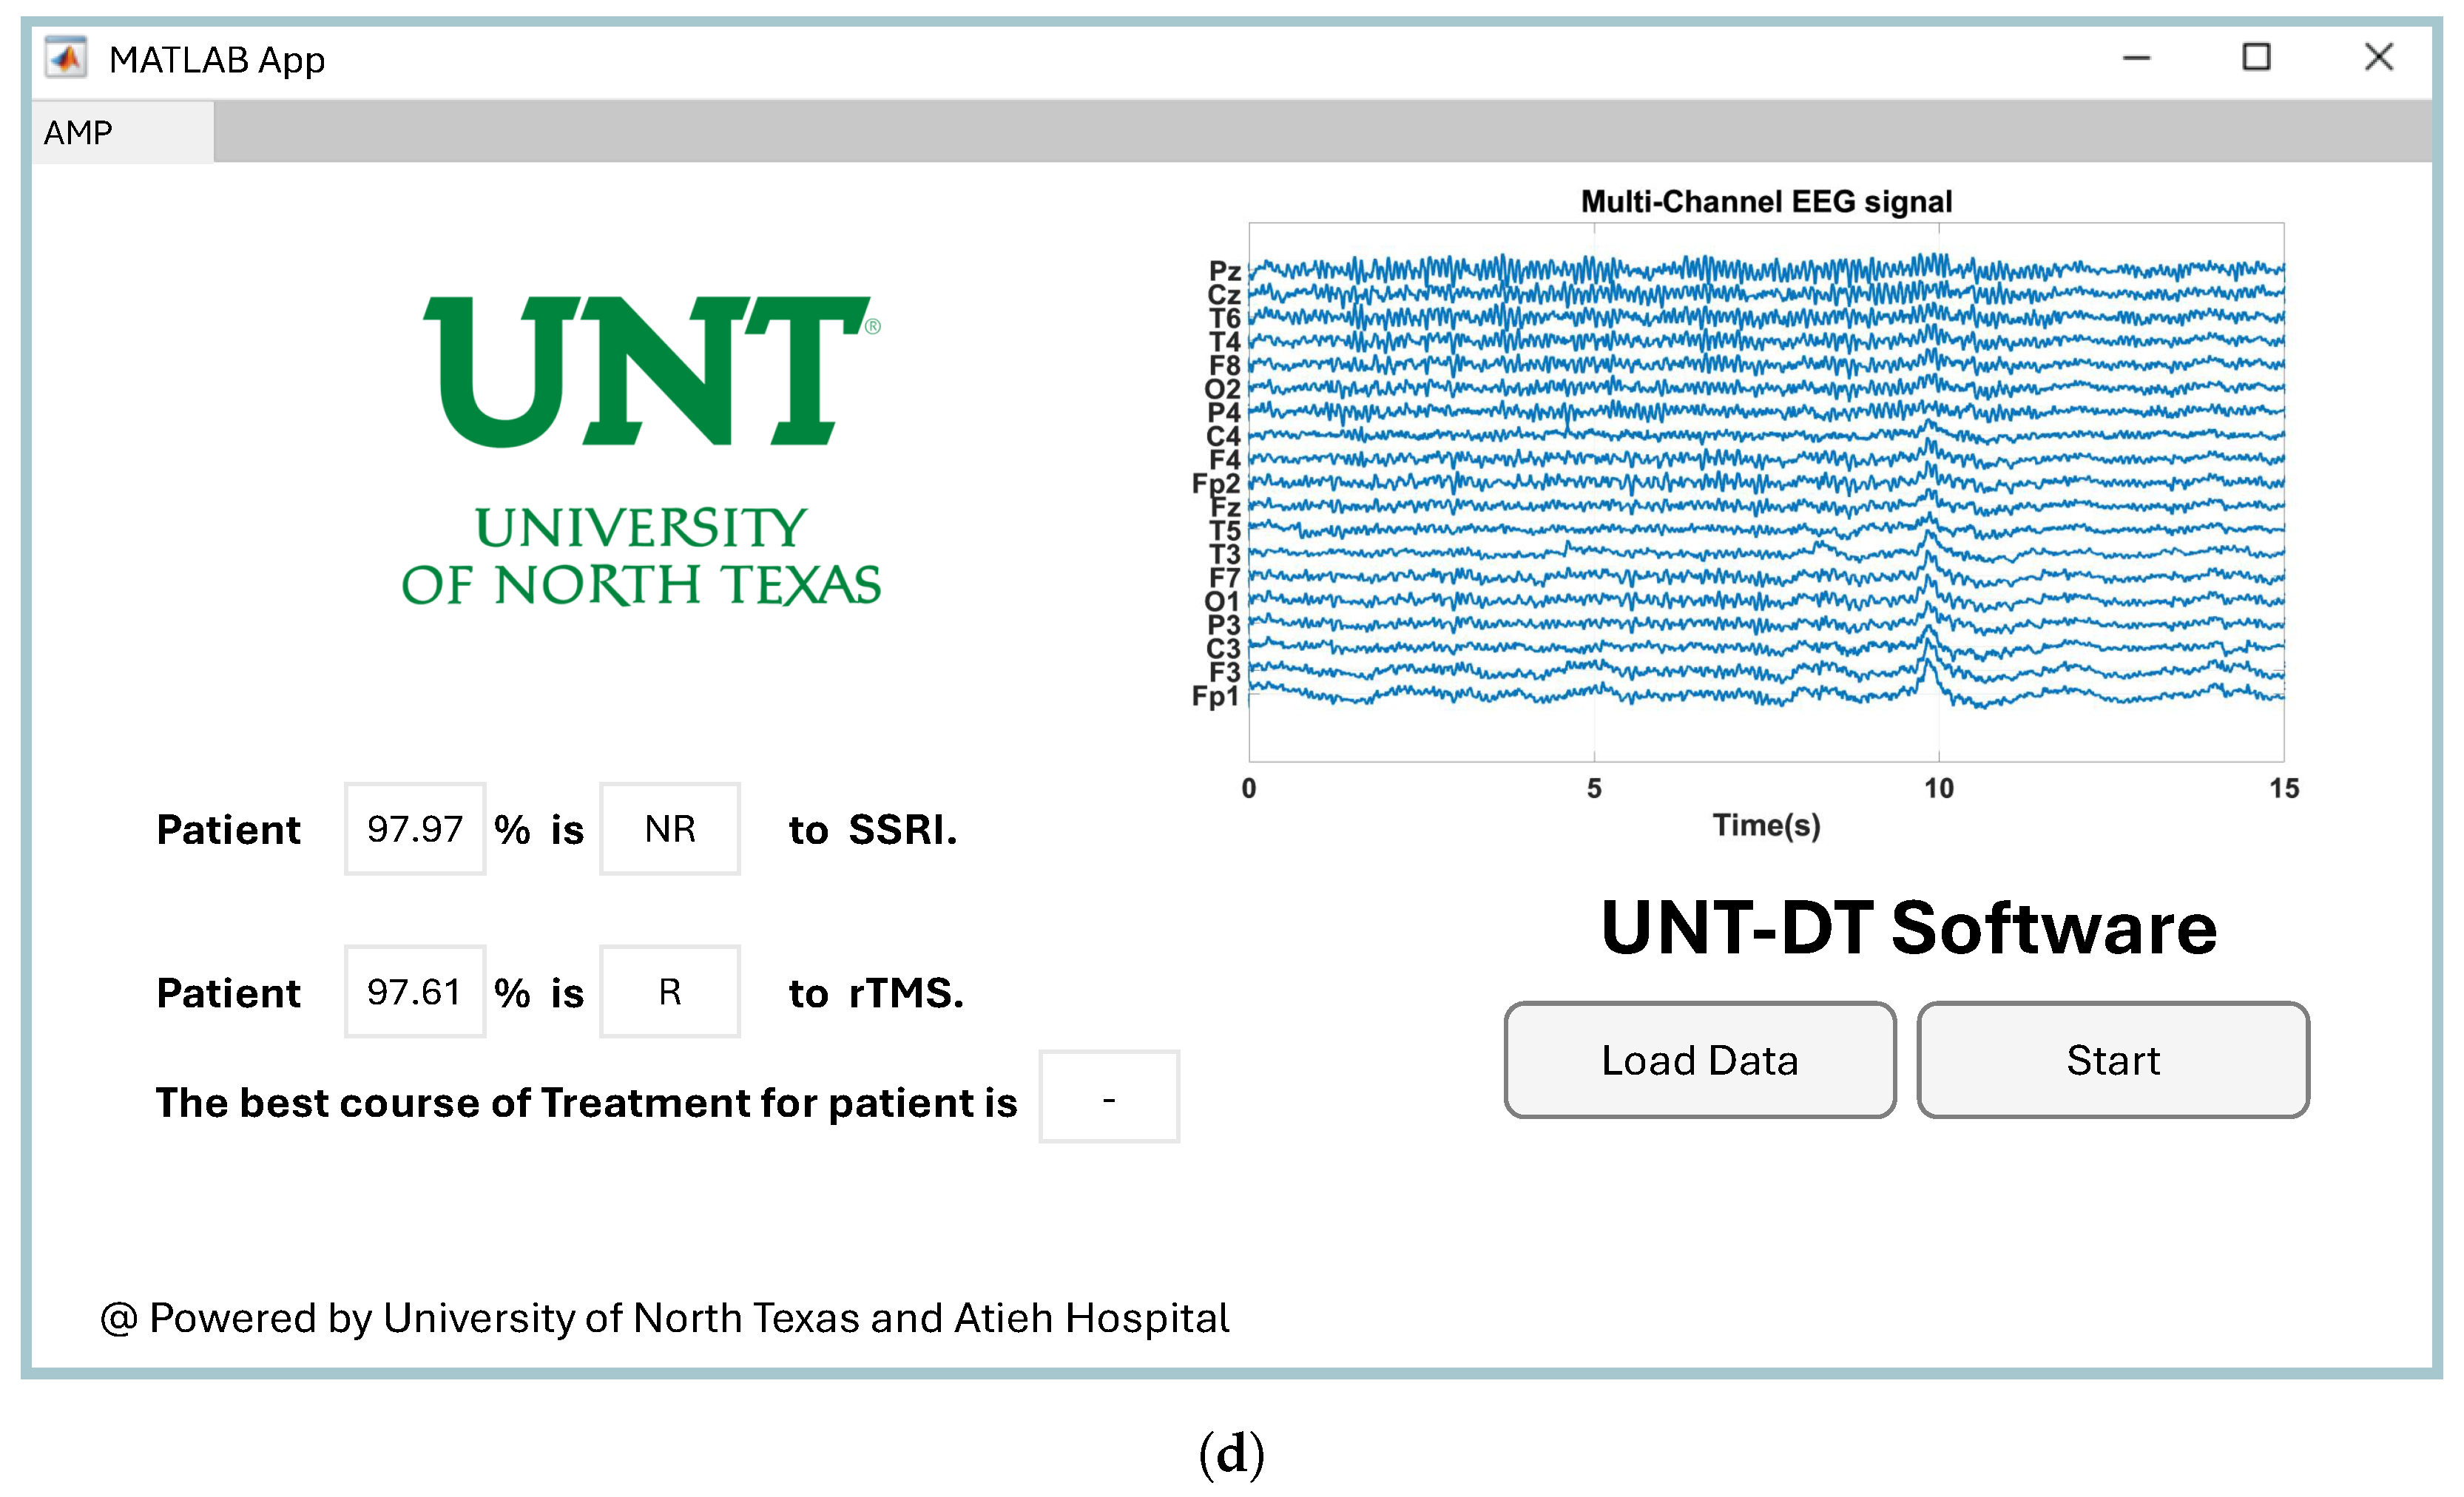Click the O1 channel label on EEG plot
This screenshot has height=1497, width=2464.
tap(1222, 602)
